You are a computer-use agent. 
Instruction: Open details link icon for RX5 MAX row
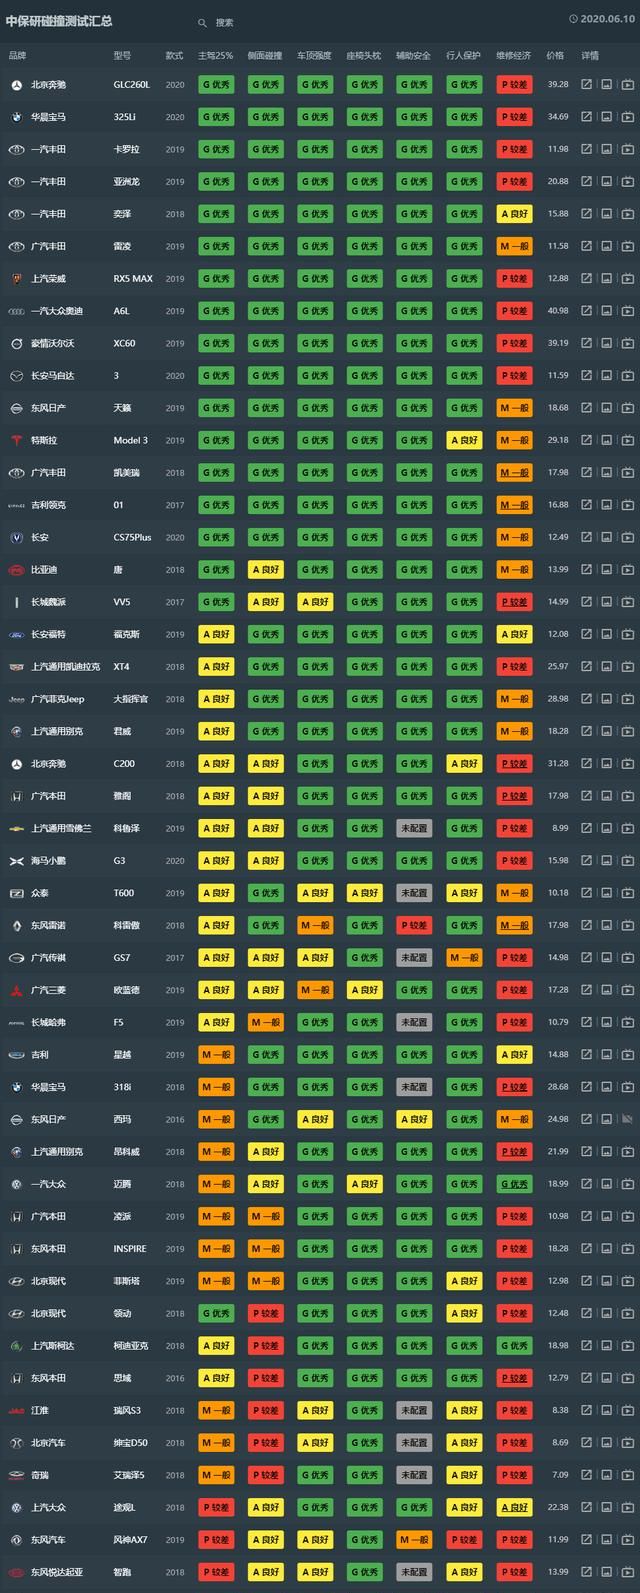tap(587, 279)
